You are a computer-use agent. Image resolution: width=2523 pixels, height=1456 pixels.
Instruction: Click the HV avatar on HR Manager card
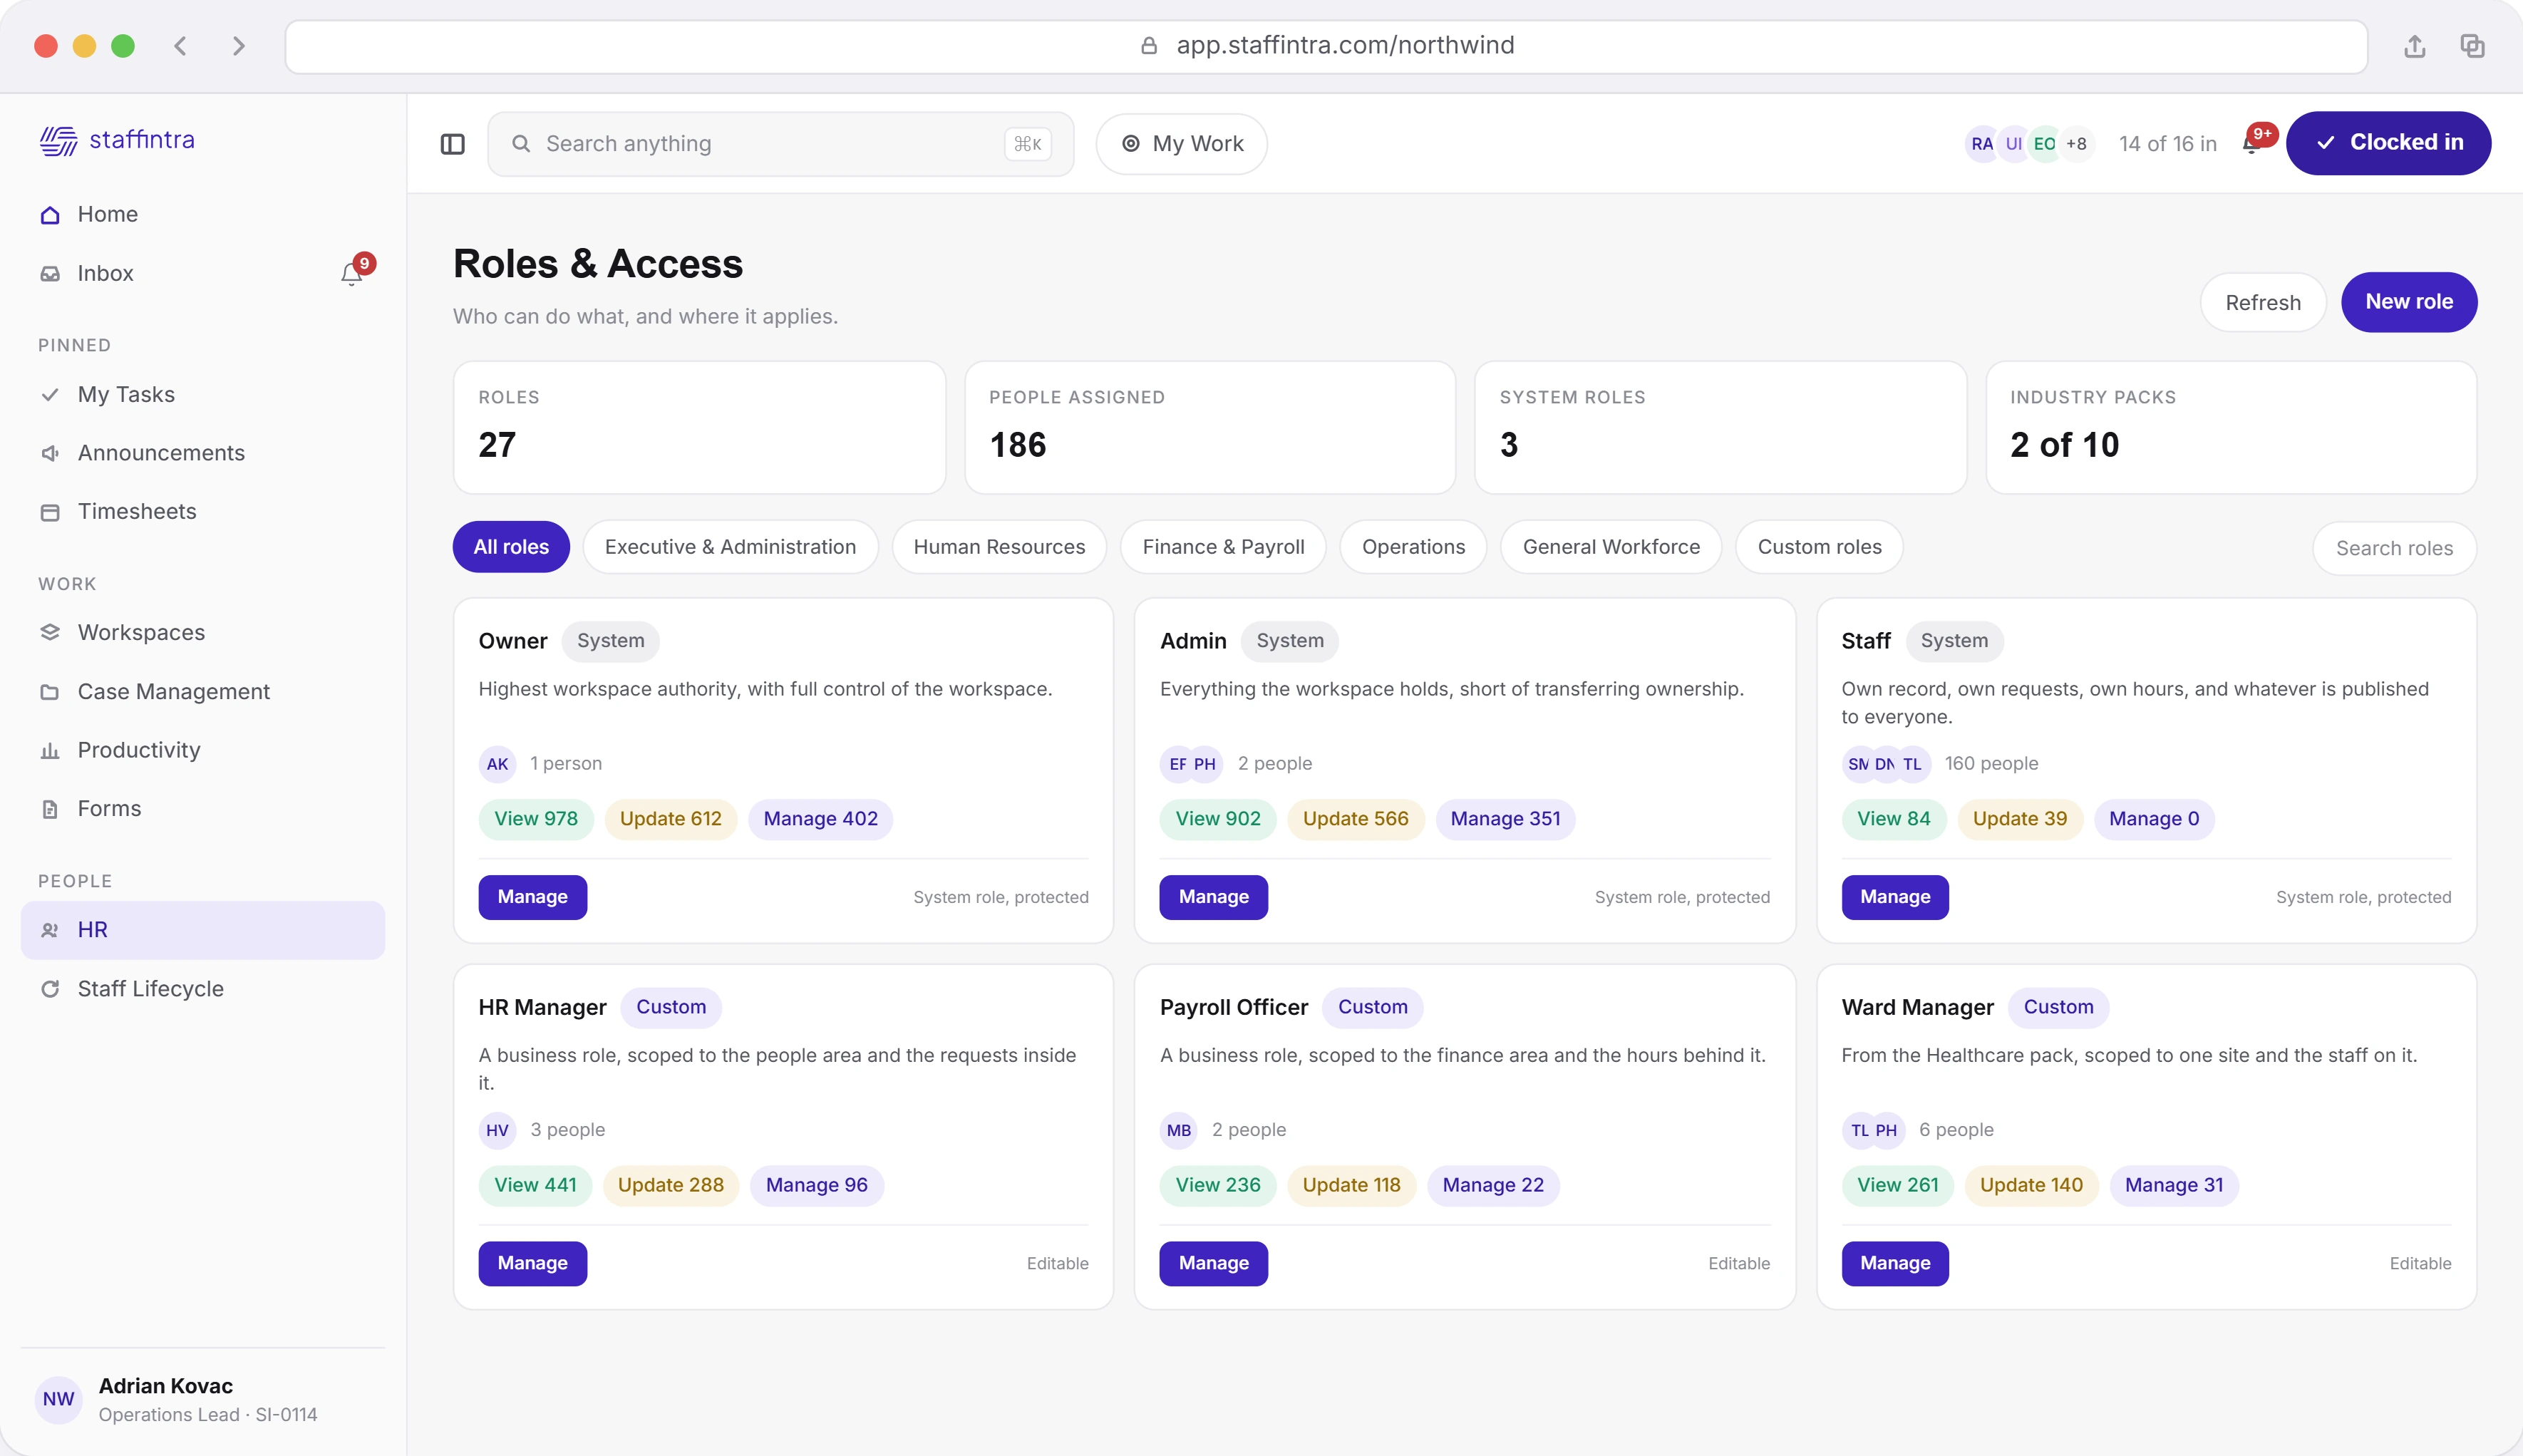pyautogui.click(x=497, y=1130)
